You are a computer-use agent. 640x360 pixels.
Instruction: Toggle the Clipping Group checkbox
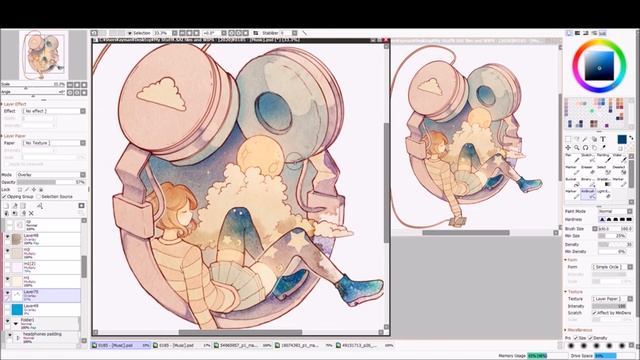[4, 197]
